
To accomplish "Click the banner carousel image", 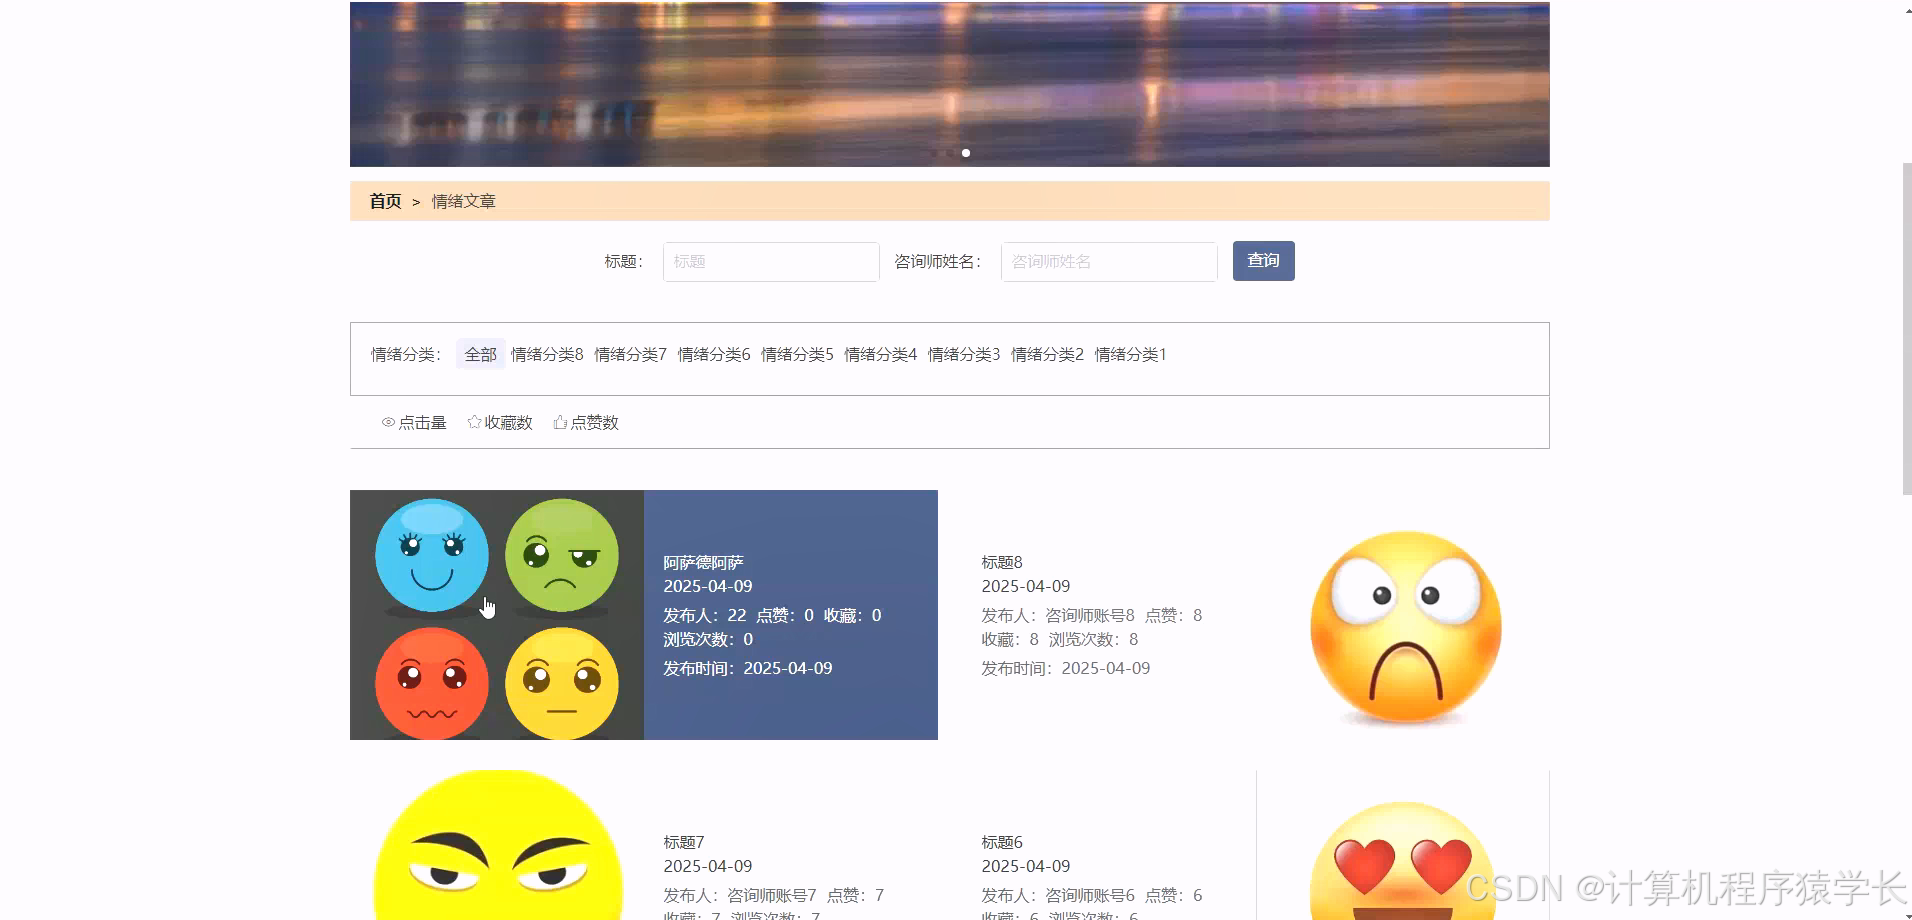I will [950, 84].
